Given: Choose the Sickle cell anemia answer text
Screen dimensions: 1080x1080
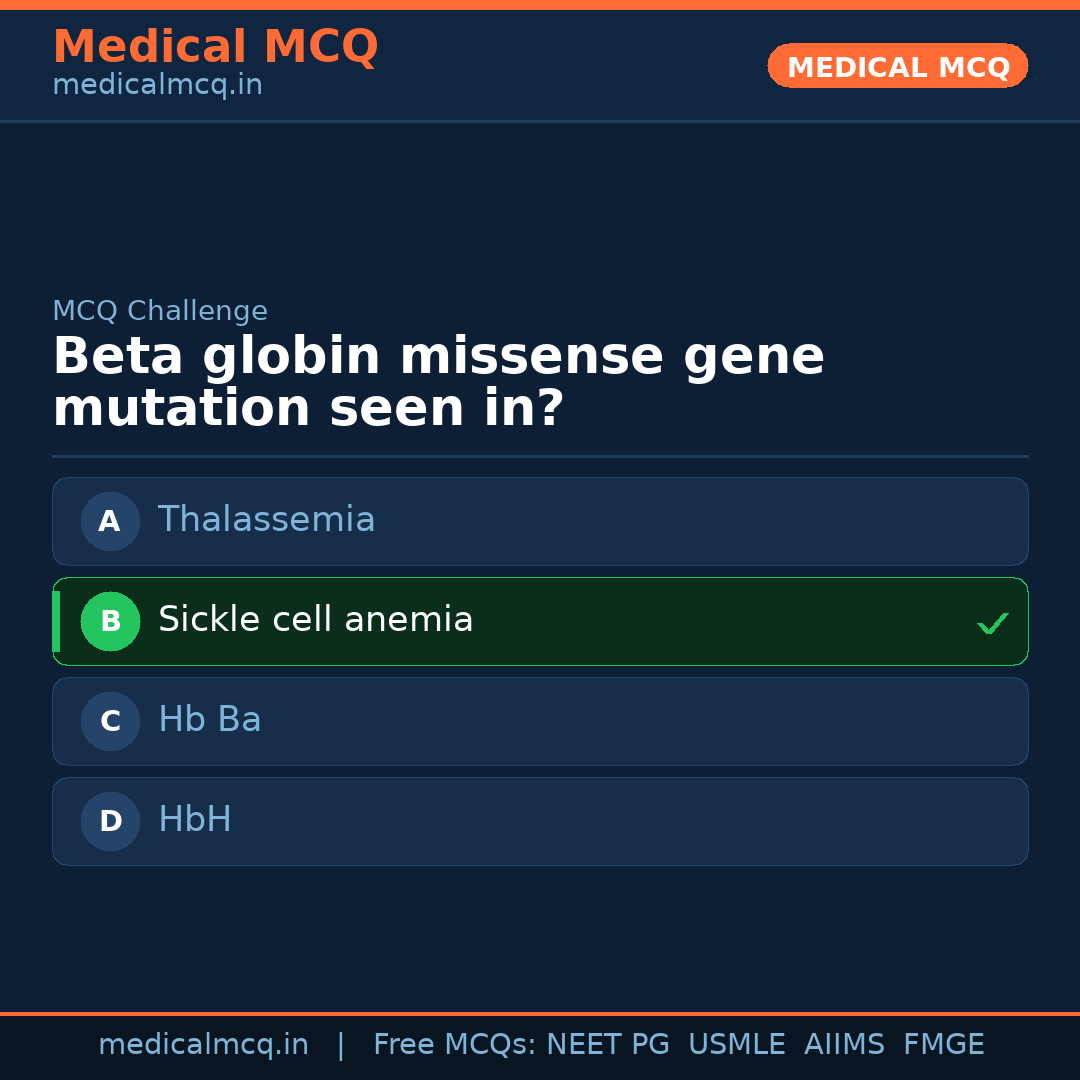Looking at the screenshot, I should click(315, 620).
